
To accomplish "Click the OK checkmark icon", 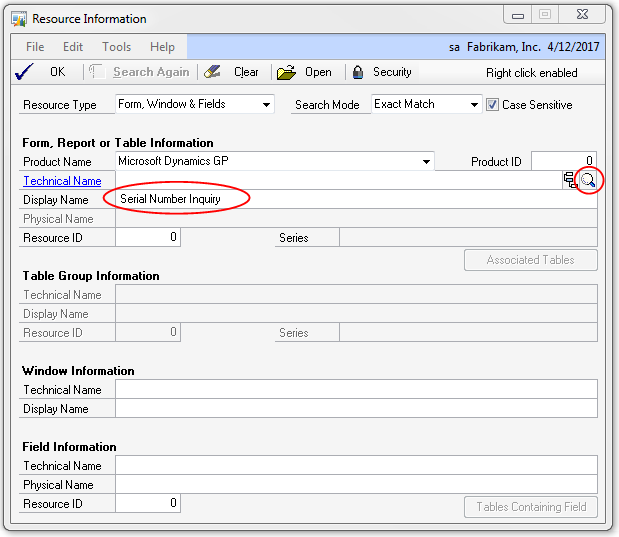I will coord(26,72).
